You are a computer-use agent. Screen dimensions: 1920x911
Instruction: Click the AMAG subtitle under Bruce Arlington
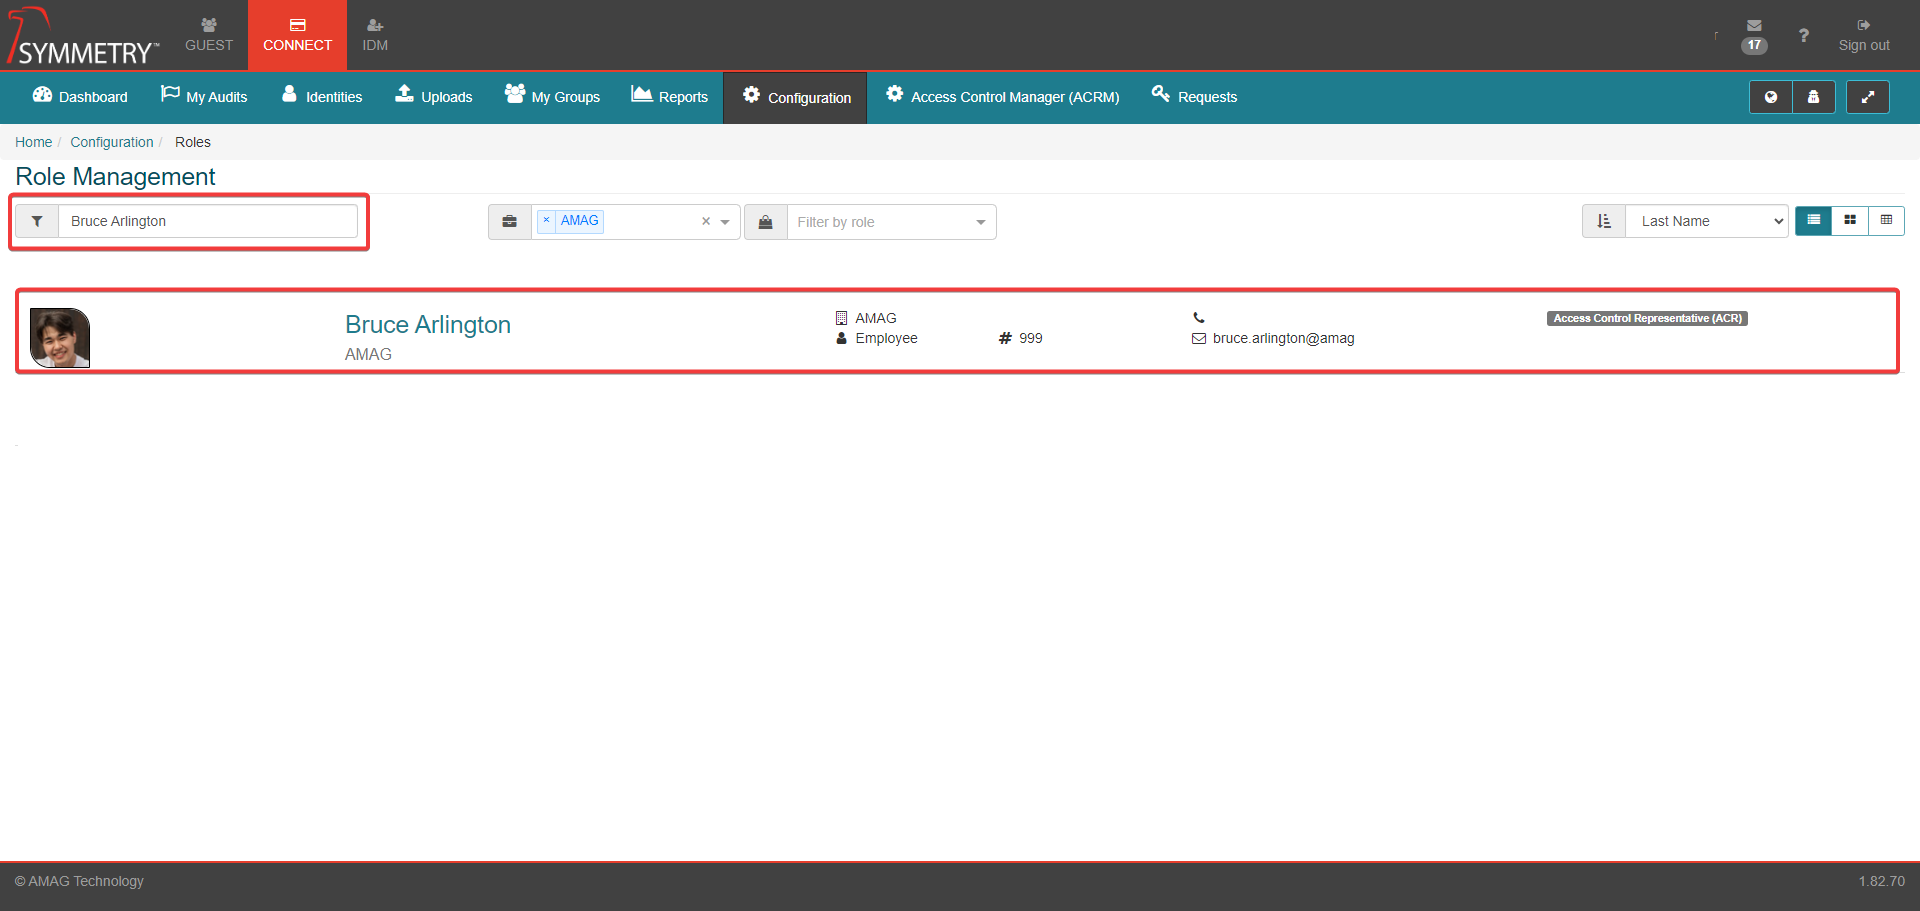[368, 354]
